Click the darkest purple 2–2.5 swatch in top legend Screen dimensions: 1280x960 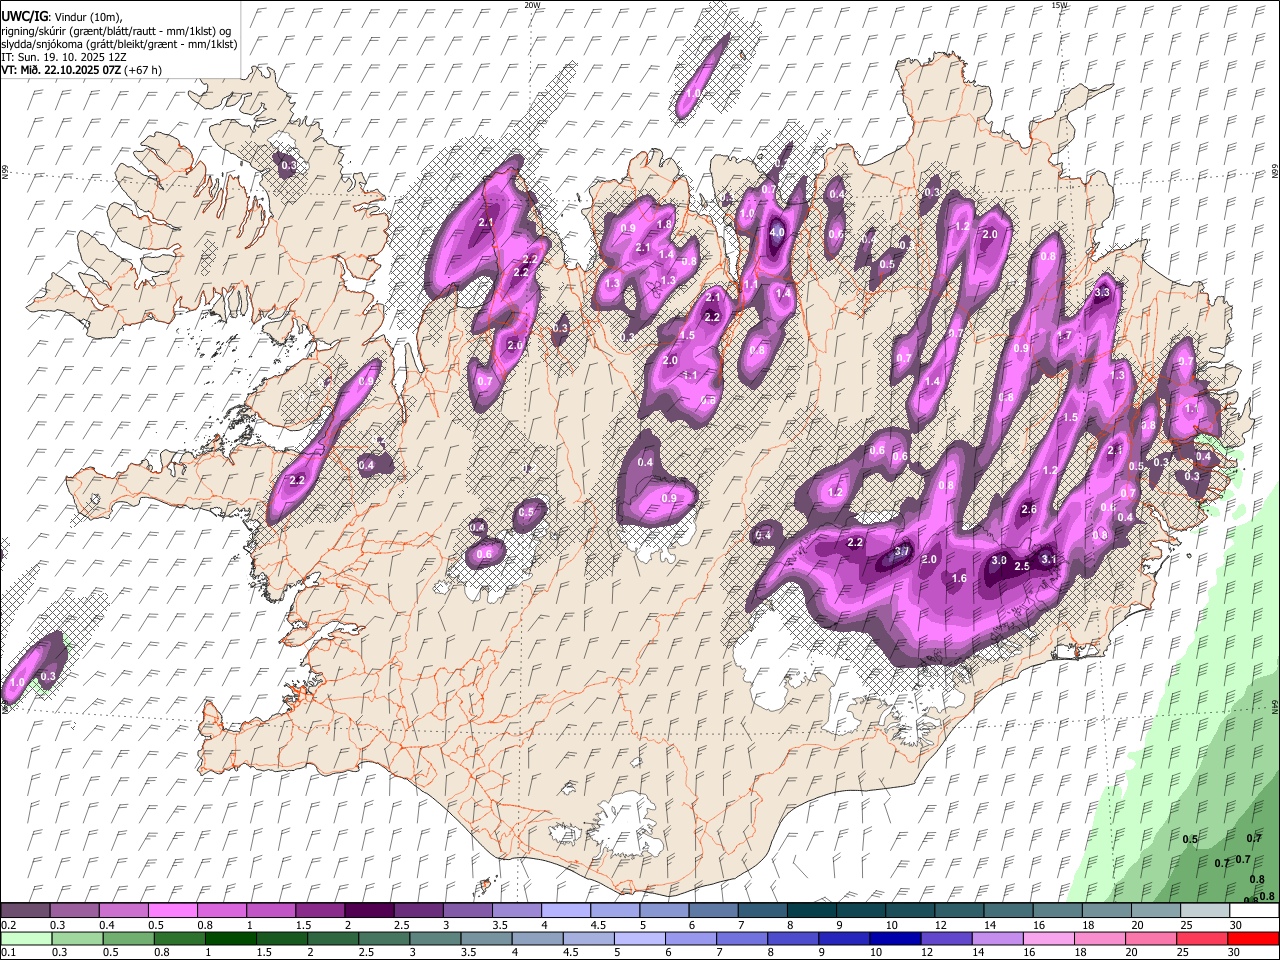point(369,911)
